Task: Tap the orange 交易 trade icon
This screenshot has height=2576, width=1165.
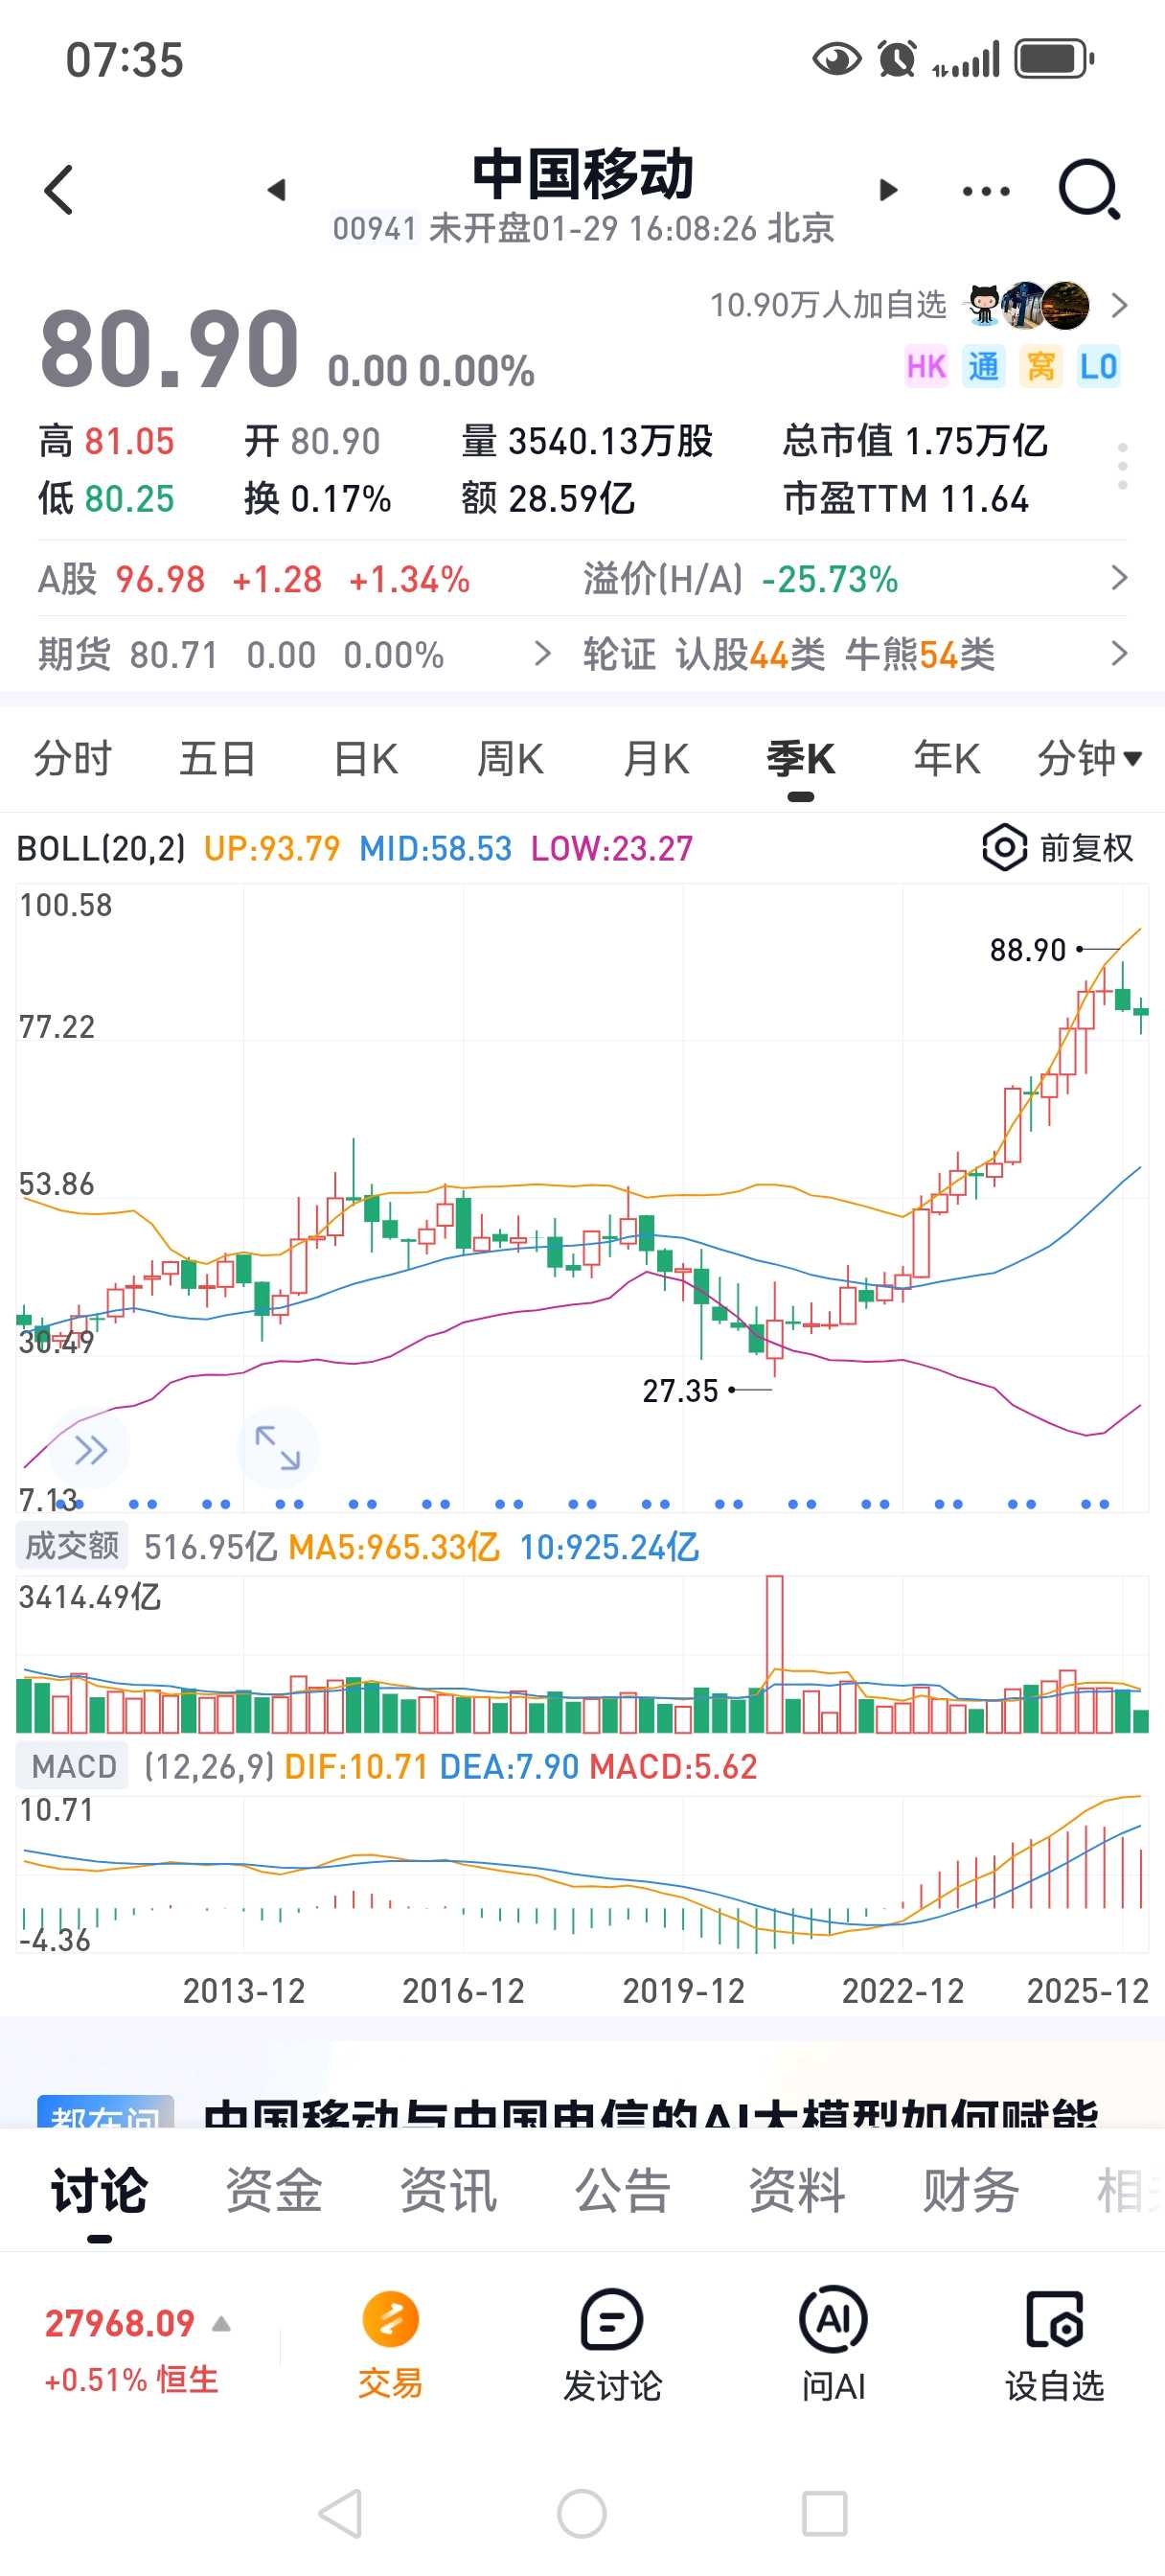Action: point(390,2319)
